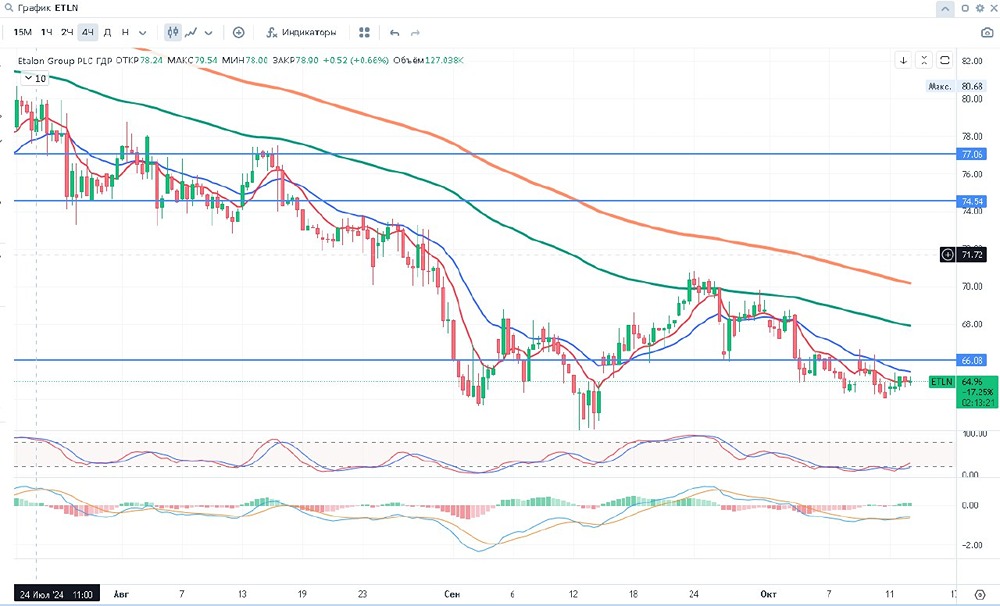Undo the last chart action
Screen dimensions: 1000x606
click(395, 33)
